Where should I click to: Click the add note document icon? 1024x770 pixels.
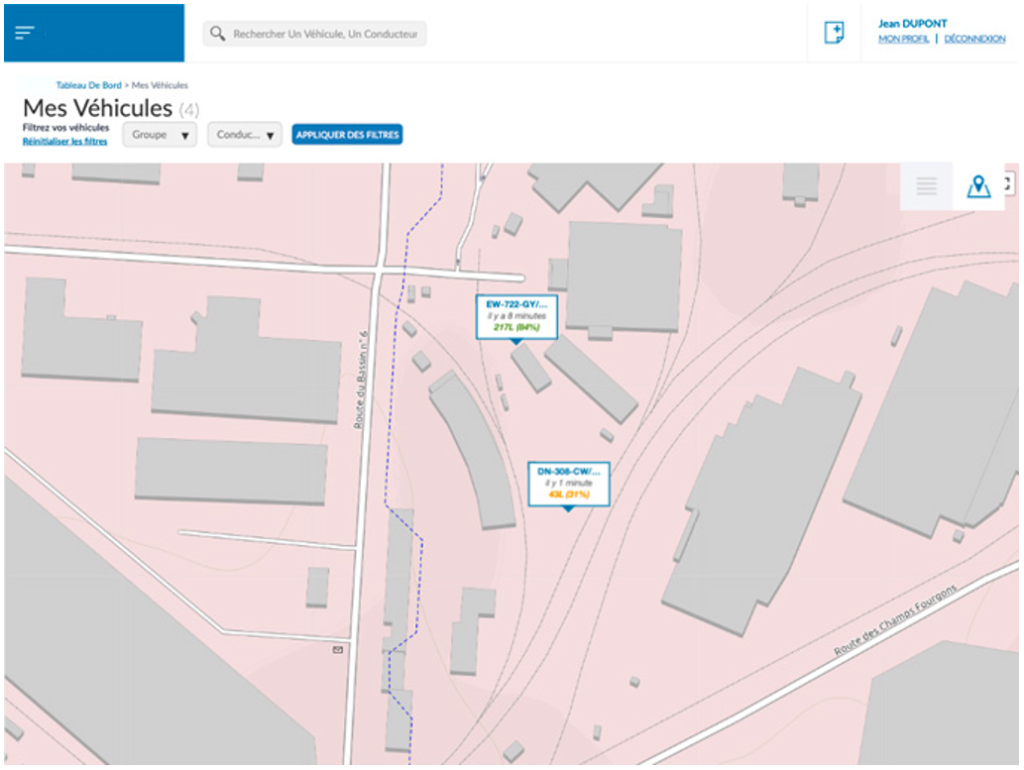tap(834, 33)
